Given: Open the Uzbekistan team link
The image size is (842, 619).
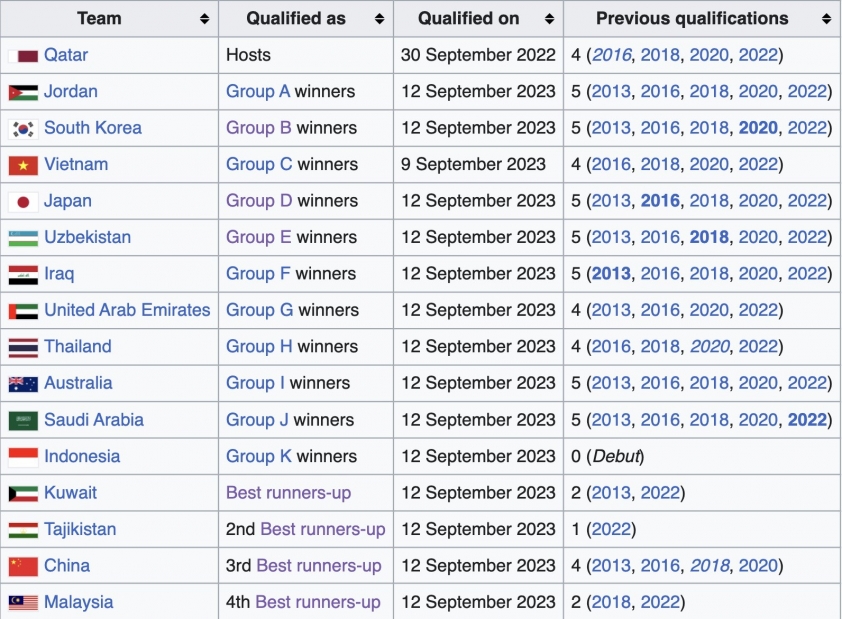Looking at the screenshot, I should pyautogui.click(x=88, y=237).
